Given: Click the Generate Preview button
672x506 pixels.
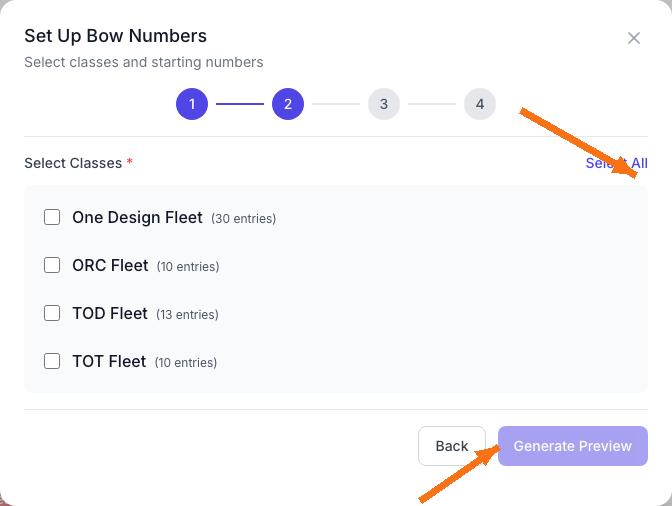Looking at the screenshot, I should click(x=572, y=446).
